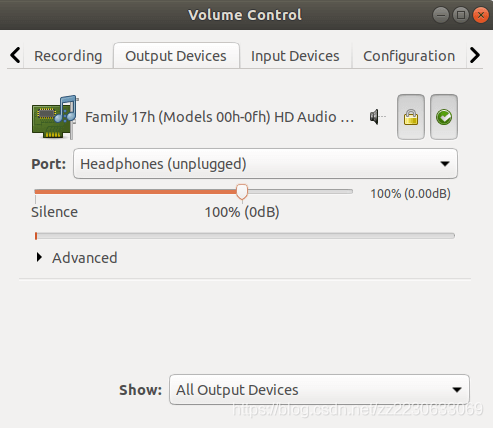The height and width of the screenshot is (428, 493).
Task: Set device as fallback with green check
Action: [x=444, y=117]
